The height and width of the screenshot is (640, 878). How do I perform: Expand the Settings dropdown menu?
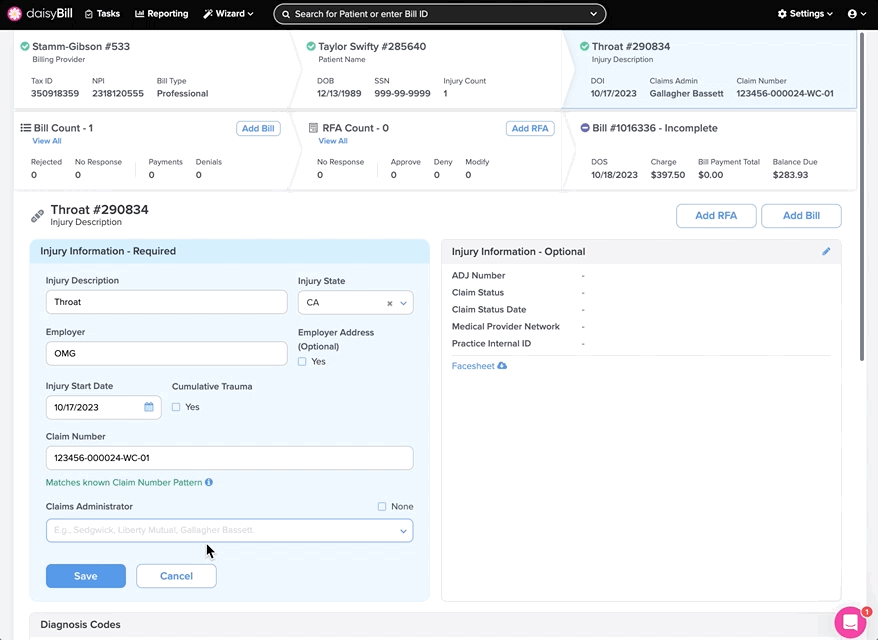pyautogui.click(x=805, y=14)
